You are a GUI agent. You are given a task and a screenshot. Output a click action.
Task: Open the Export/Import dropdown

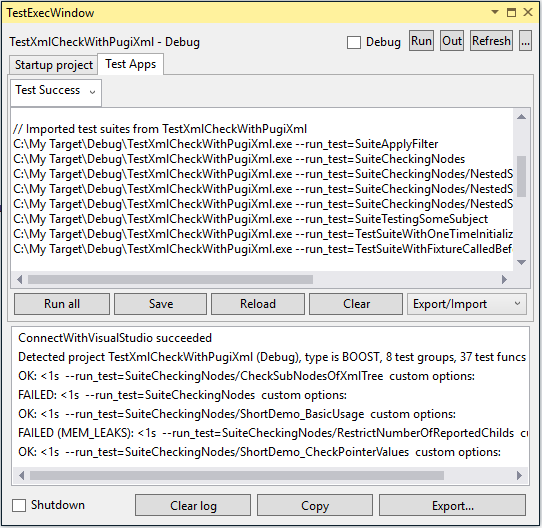(467, 304)
